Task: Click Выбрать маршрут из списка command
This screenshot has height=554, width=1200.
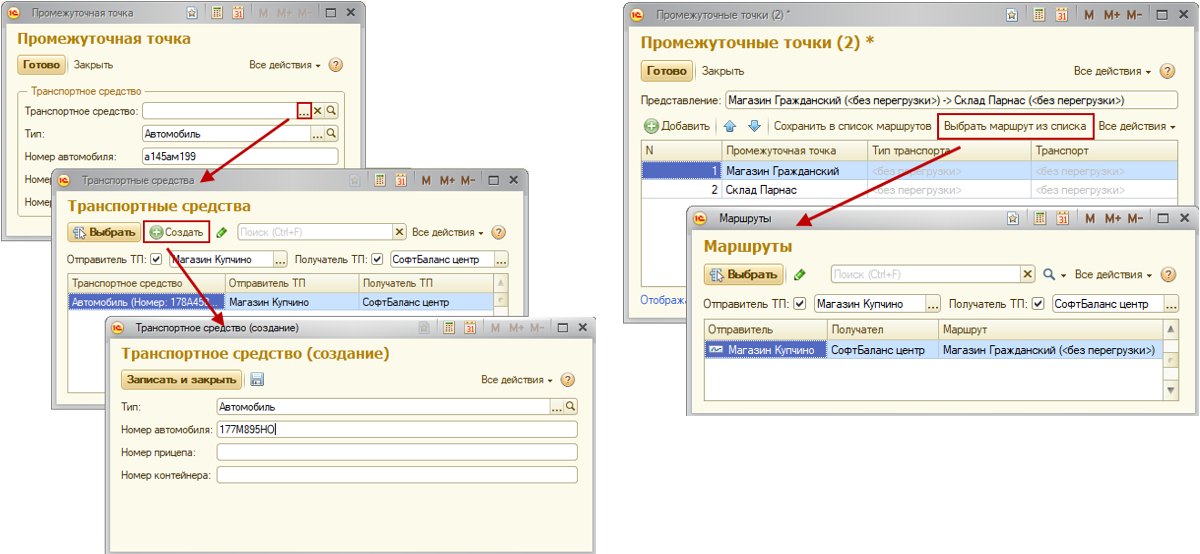Action: point(1015,126)
